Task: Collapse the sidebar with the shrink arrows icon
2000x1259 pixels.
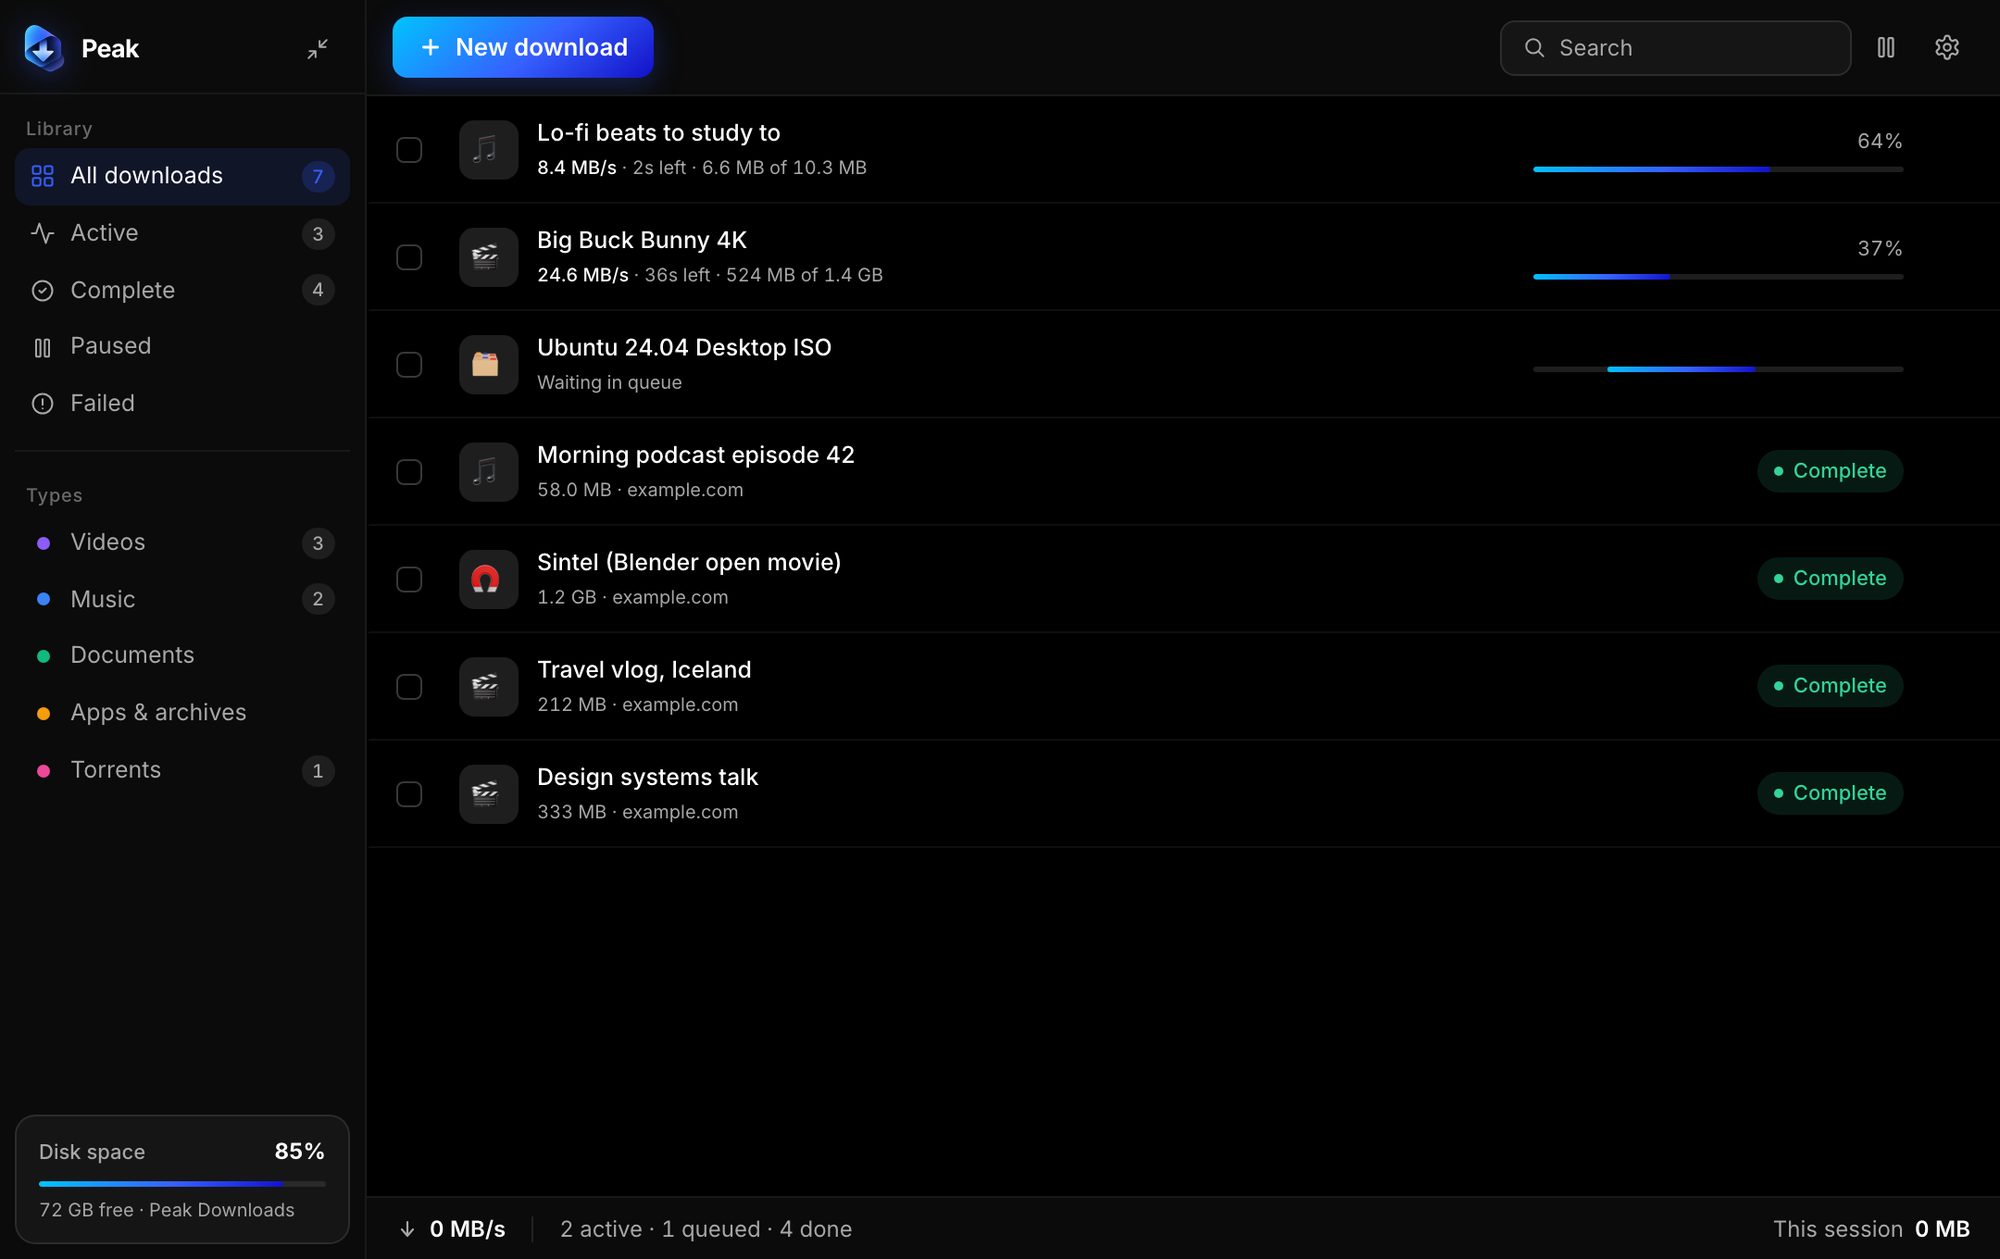Action: (318, 48)
